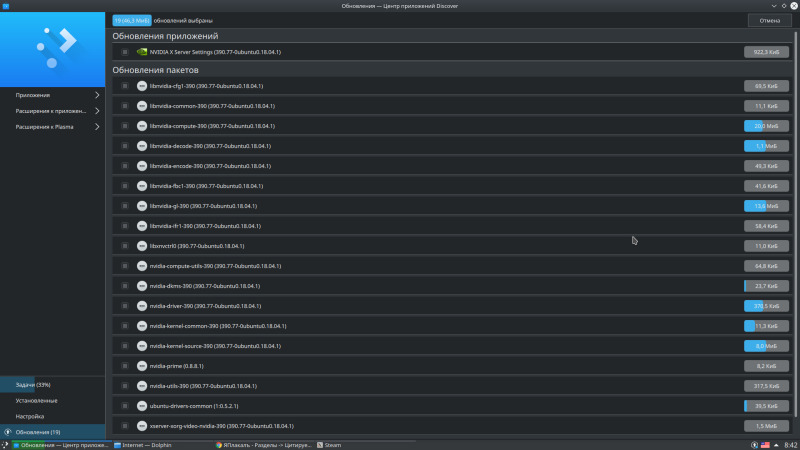
Task: Click package icon for libnvidia-encode-390
Action: click(142, 166)
